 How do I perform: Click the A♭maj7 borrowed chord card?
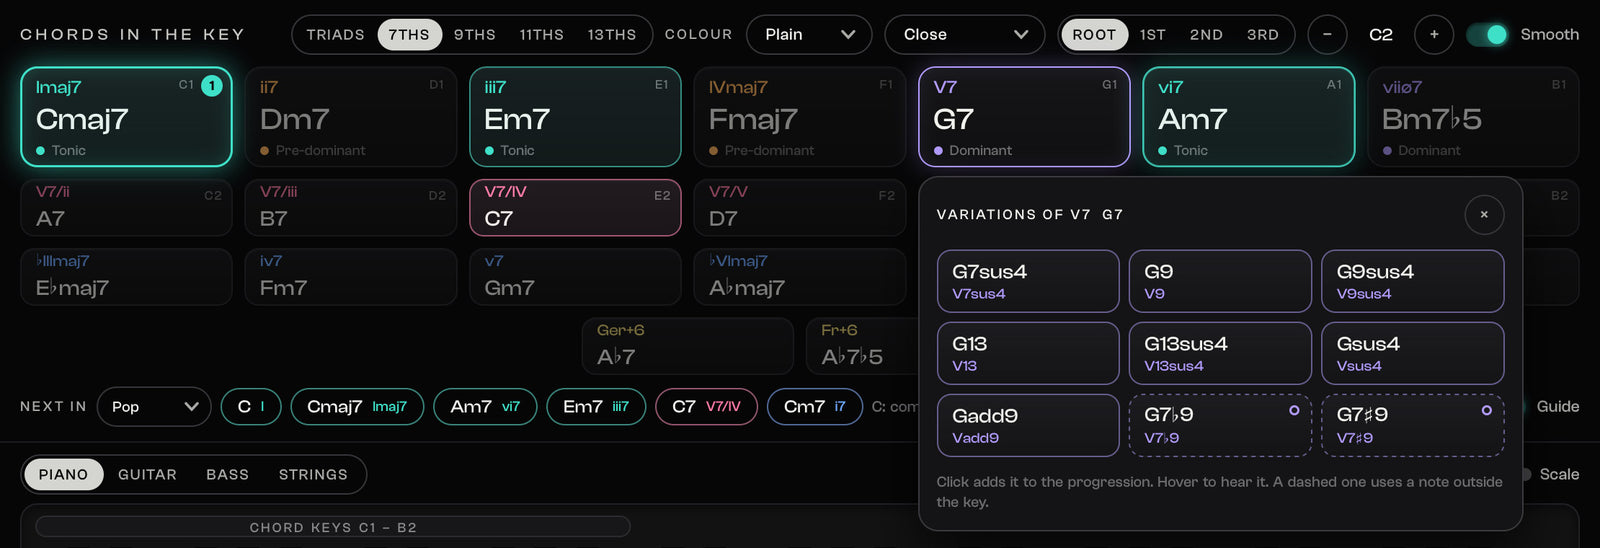coord(799,277)
